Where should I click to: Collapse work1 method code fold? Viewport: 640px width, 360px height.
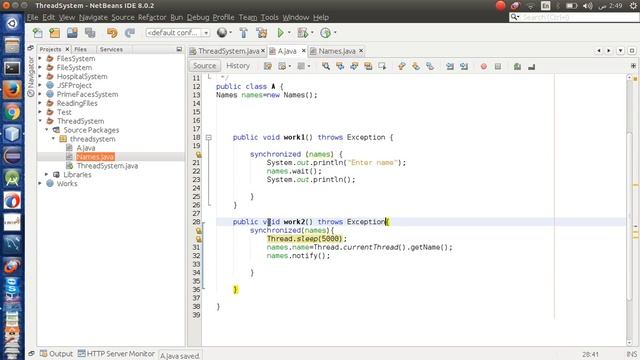click(x=209, y=138)
